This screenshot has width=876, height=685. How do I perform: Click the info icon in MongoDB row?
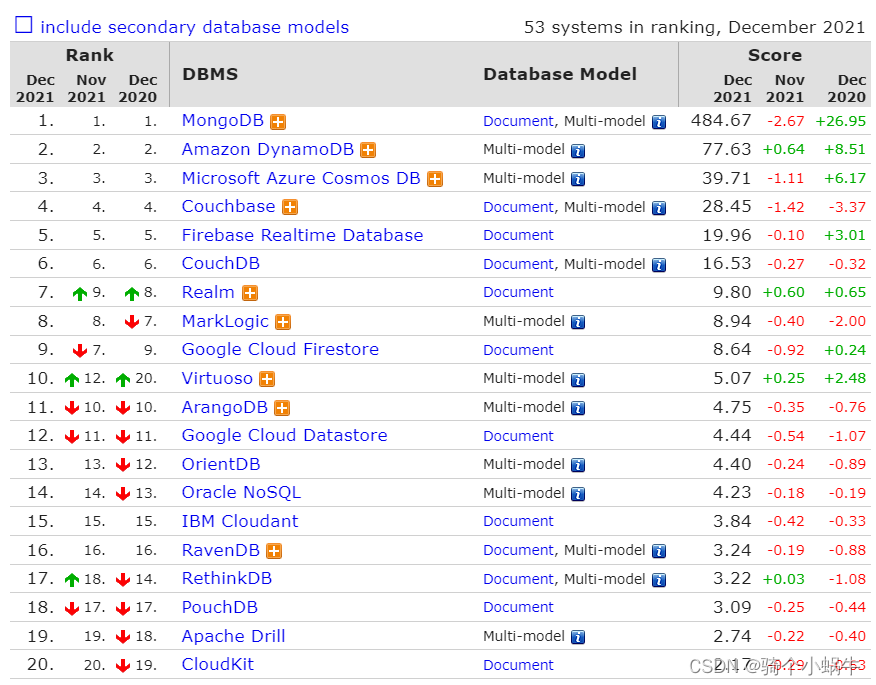coord(659,122)
